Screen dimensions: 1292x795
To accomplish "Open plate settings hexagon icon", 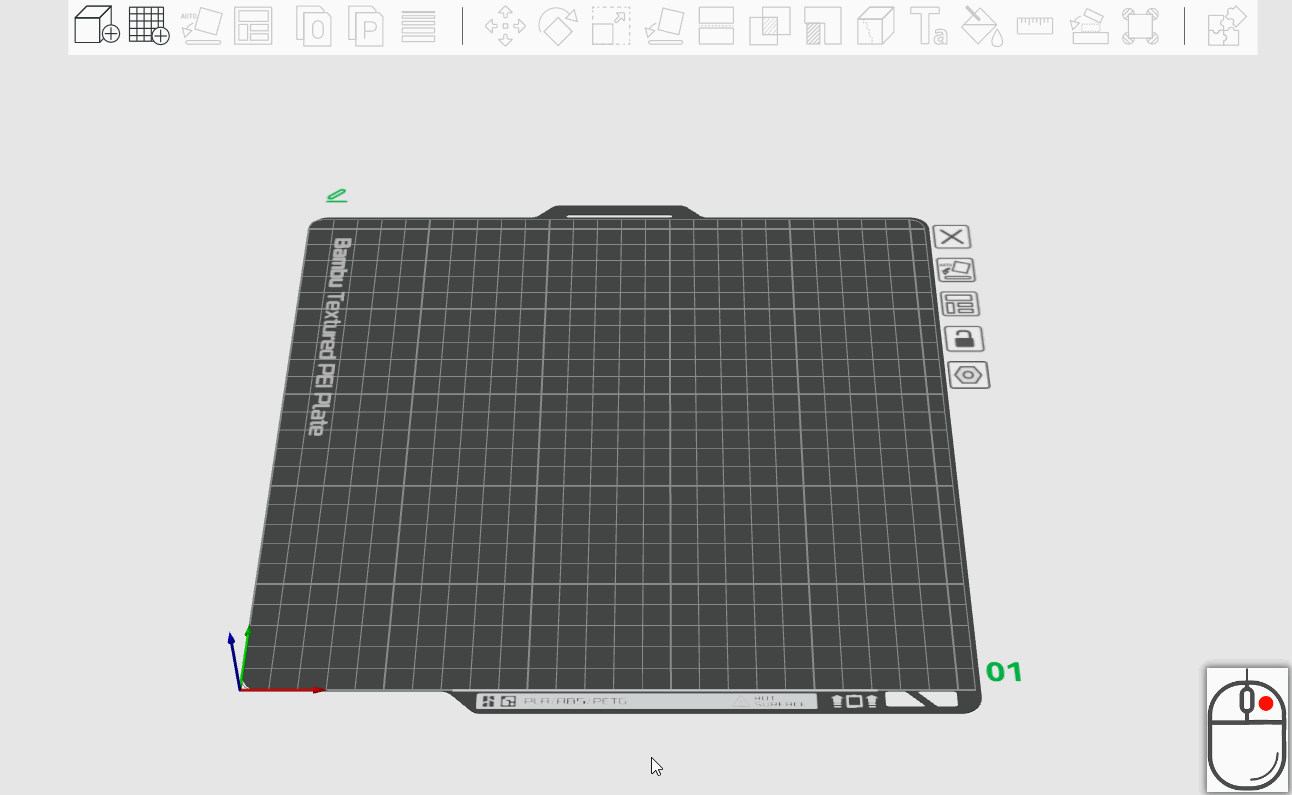I will click(x=969, y=376).
